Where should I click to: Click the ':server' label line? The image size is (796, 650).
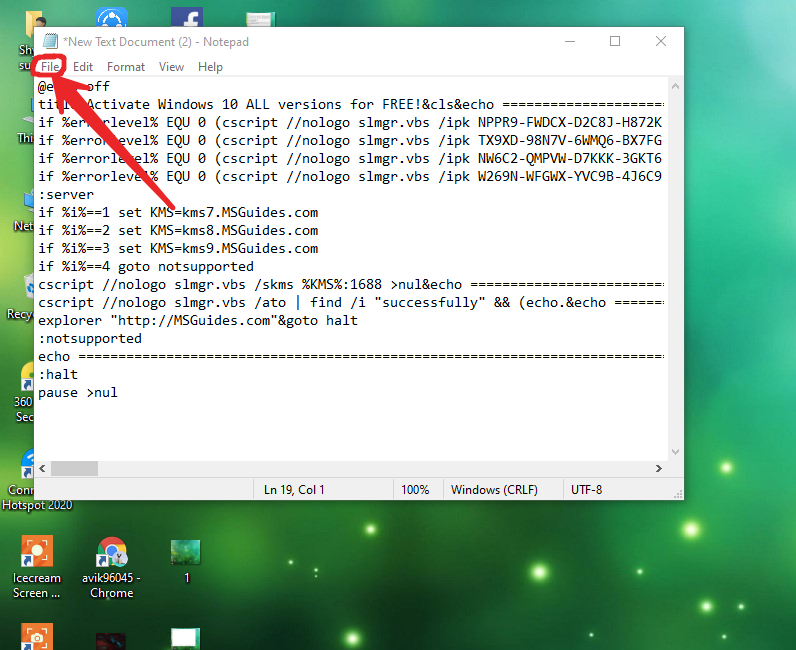66,194
